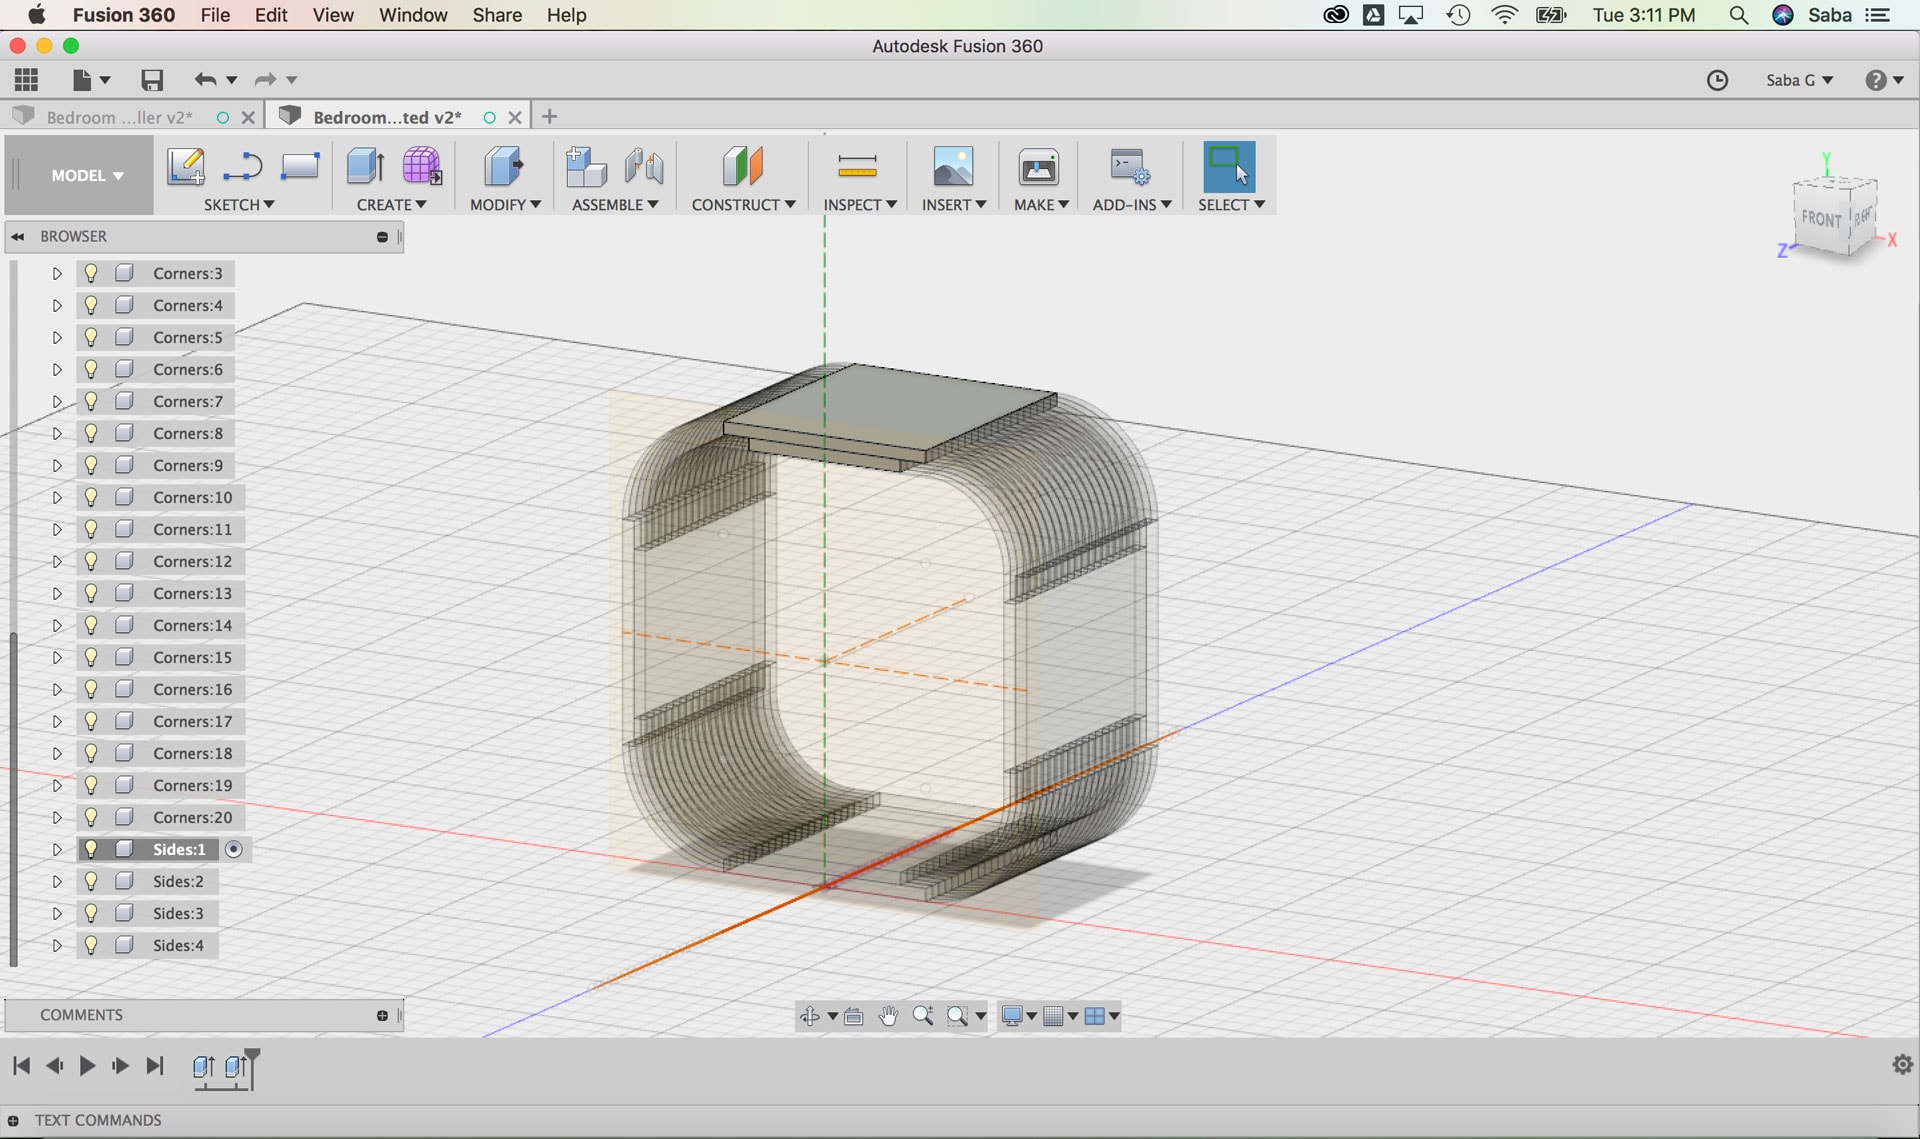
Task: Activate the Sides:1 component radio button
Action: (x=234, y=849)
